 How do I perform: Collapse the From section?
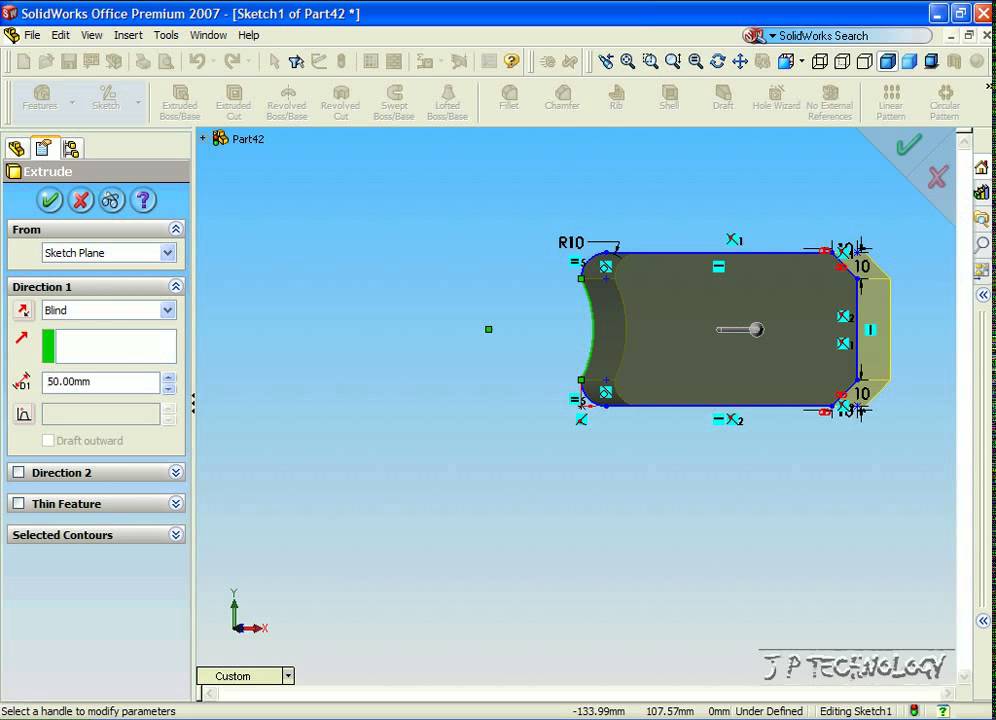pos(176,229)
